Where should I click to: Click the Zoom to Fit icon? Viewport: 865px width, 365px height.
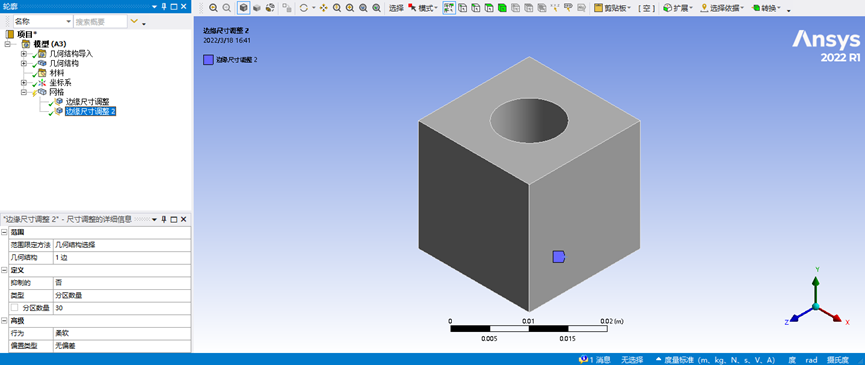point(363,8)
